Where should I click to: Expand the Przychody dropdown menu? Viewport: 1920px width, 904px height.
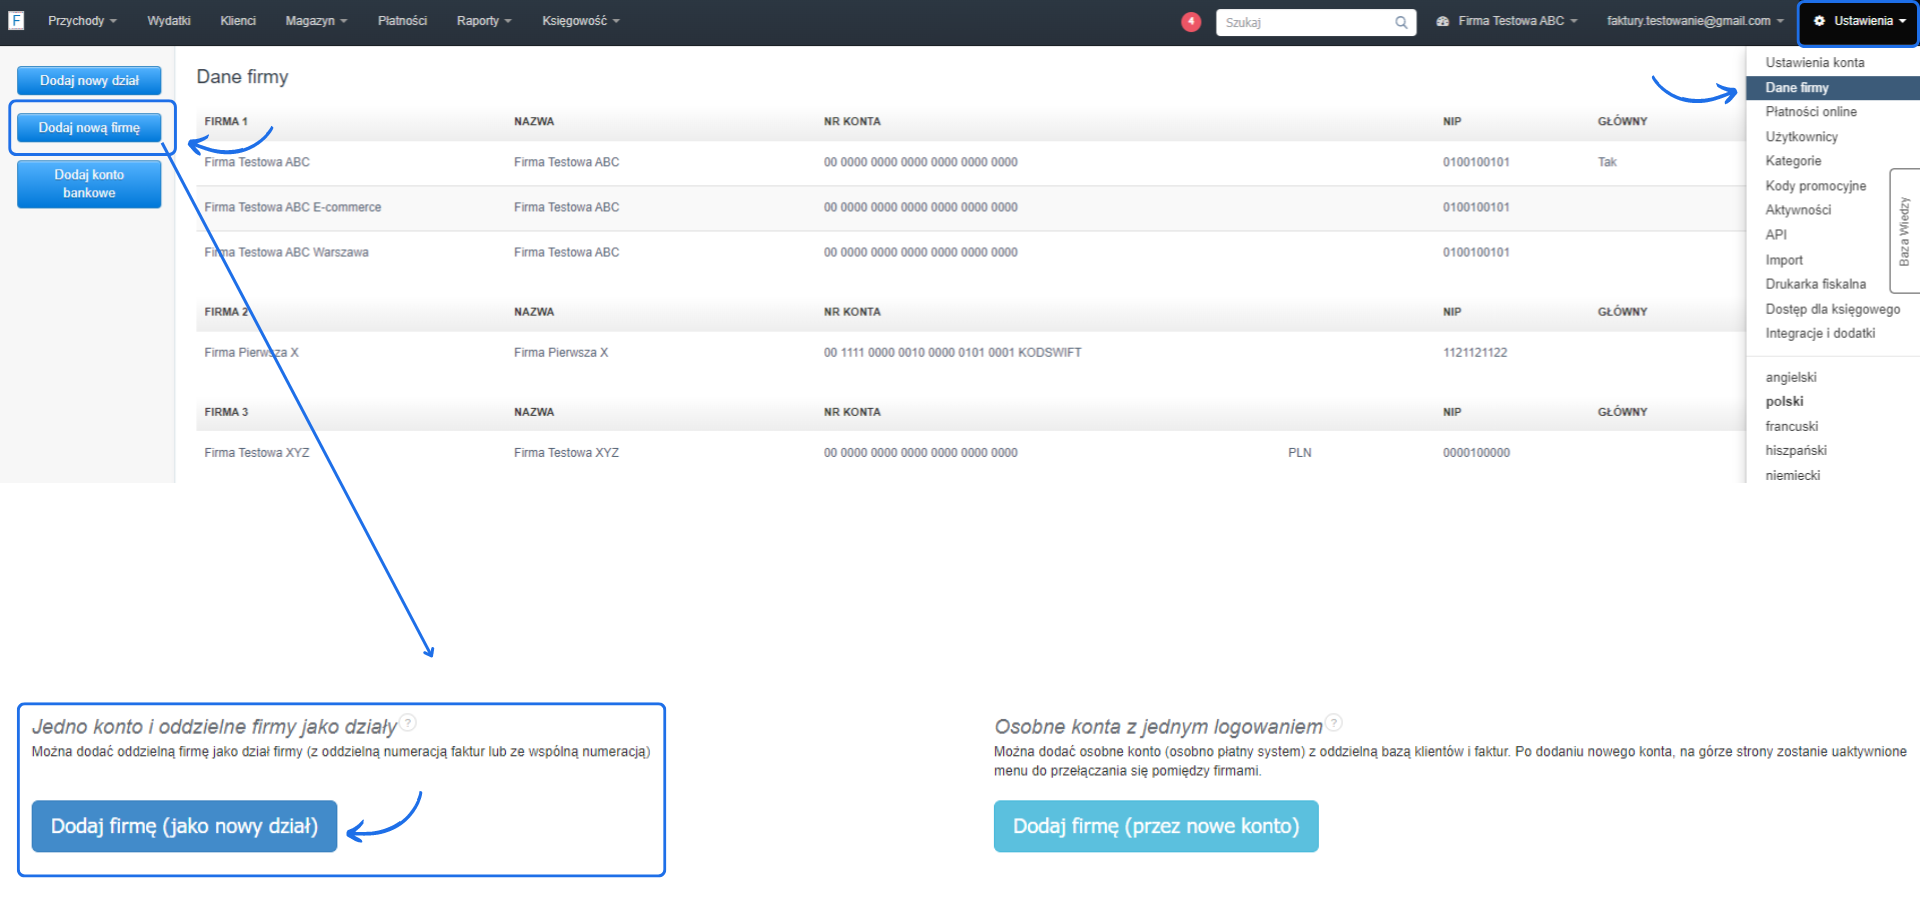[x=82, y=21]
